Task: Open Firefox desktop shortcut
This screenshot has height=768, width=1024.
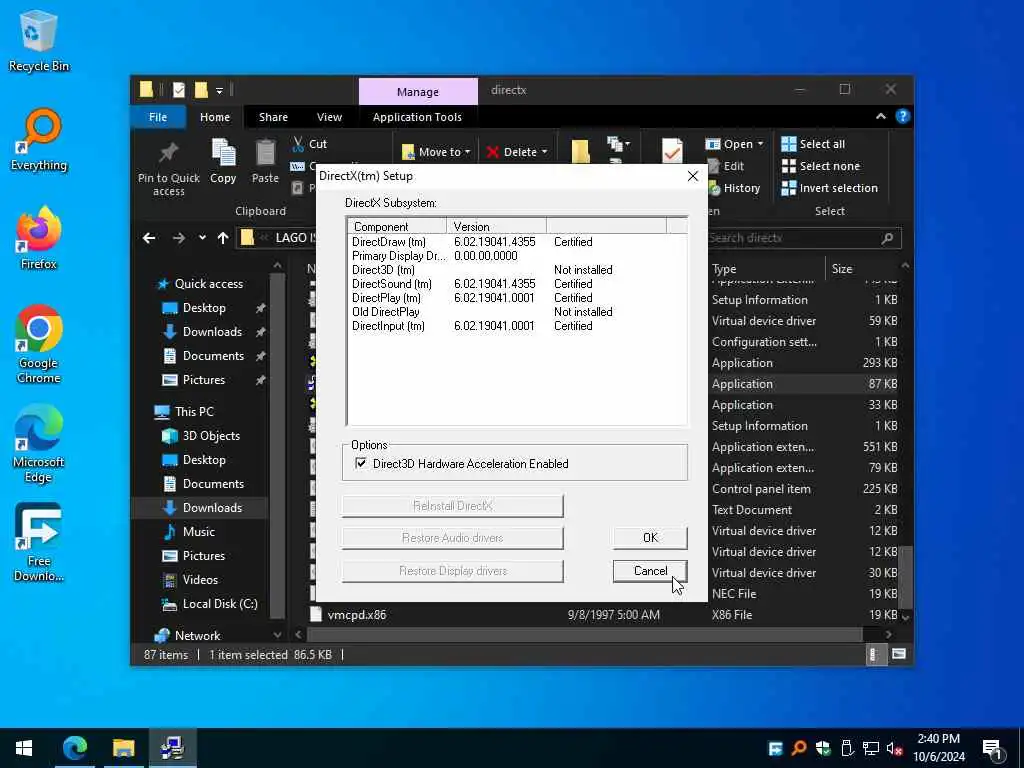Action: click(39, 238)
